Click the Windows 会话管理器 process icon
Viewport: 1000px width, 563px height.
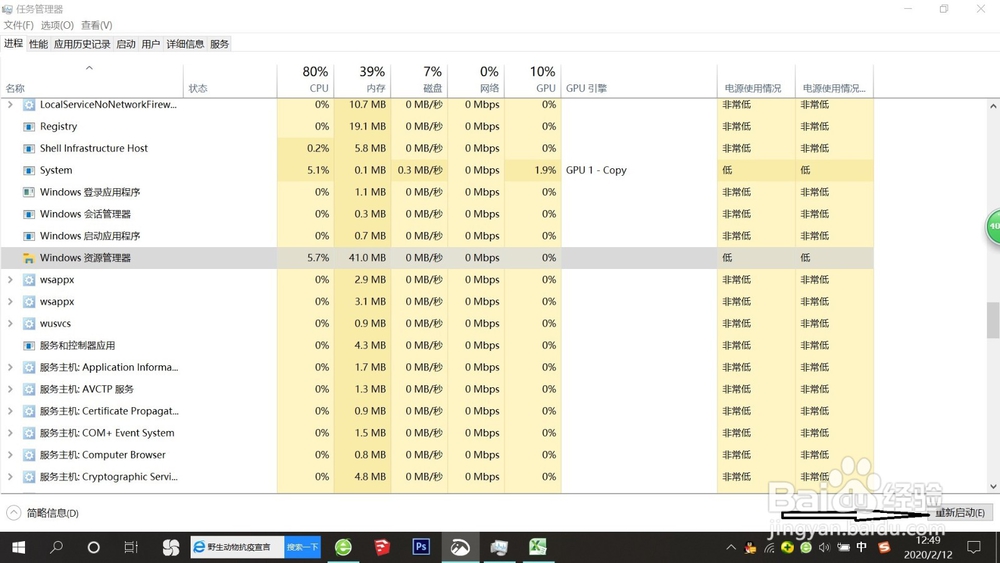point(29,214)
